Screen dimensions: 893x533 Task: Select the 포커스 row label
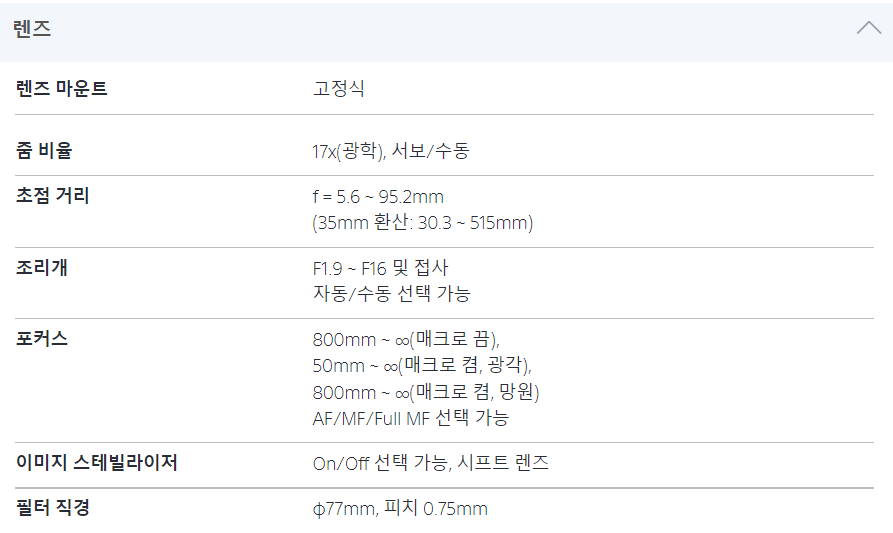tap(42, 339)
